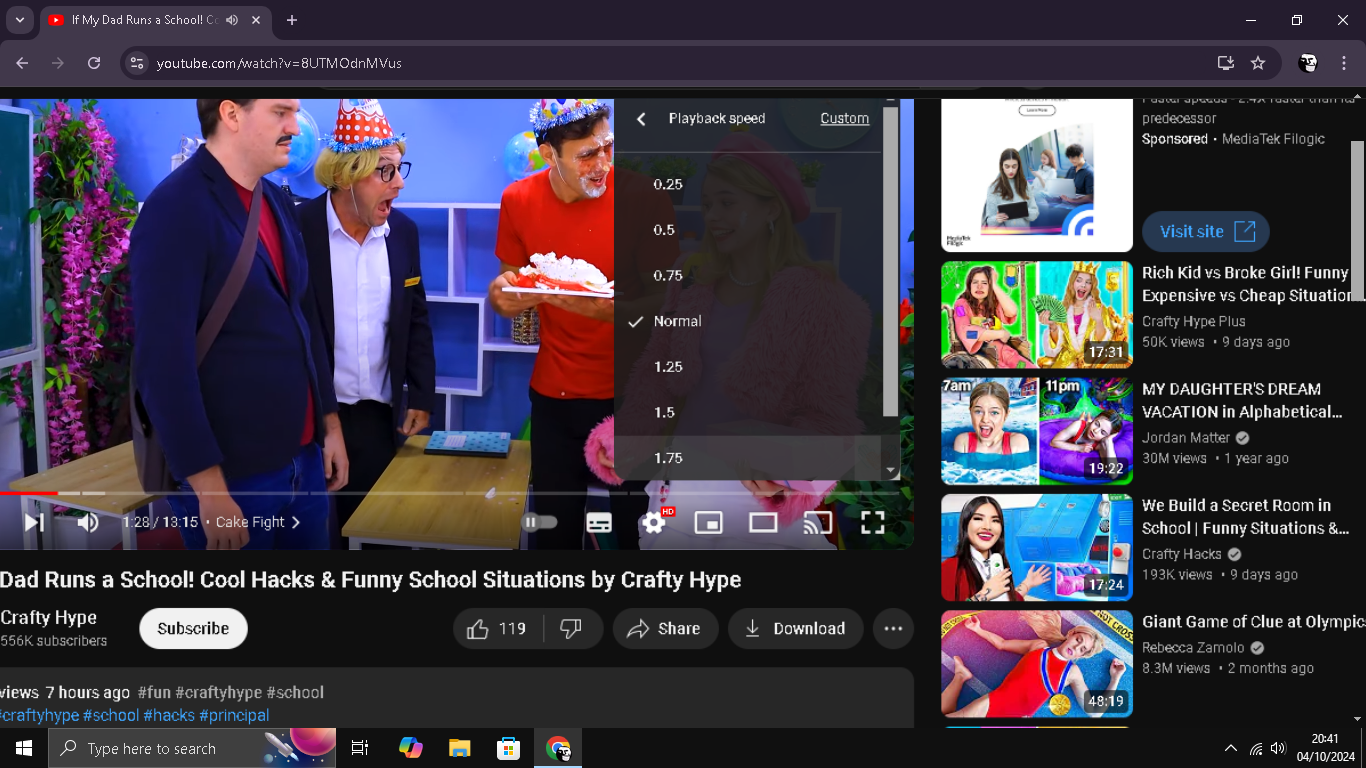Install app icon in address bar

tap(1225, 63)
